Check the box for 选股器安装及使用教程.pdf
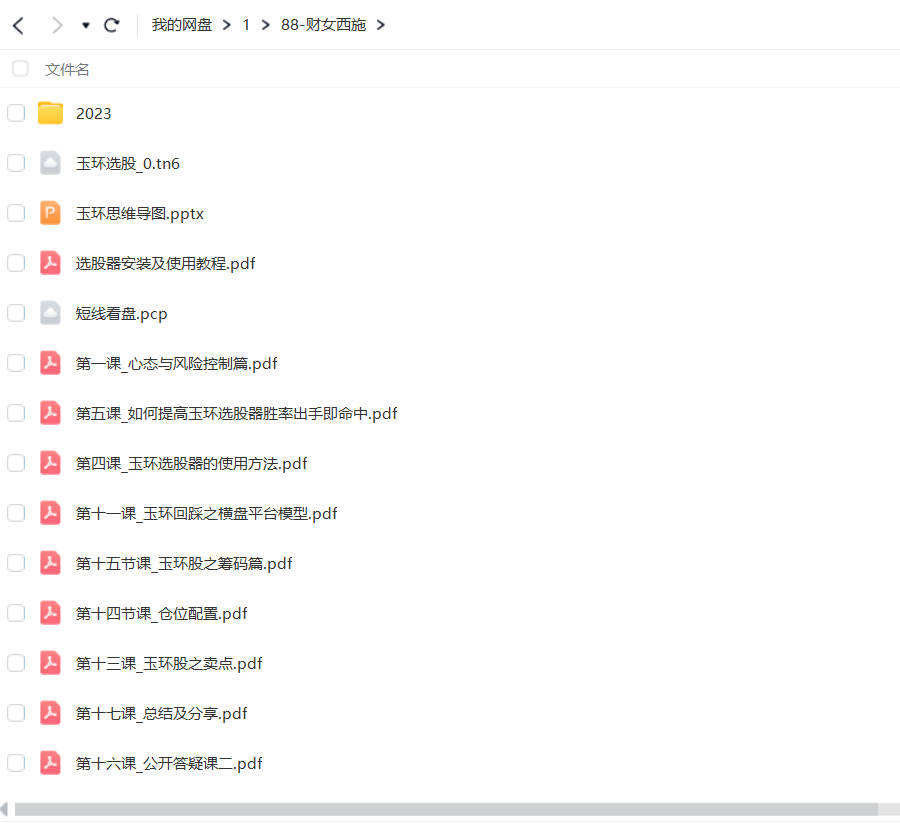The height and width of the screenshot is (834, 900). (x=16, y=263)
